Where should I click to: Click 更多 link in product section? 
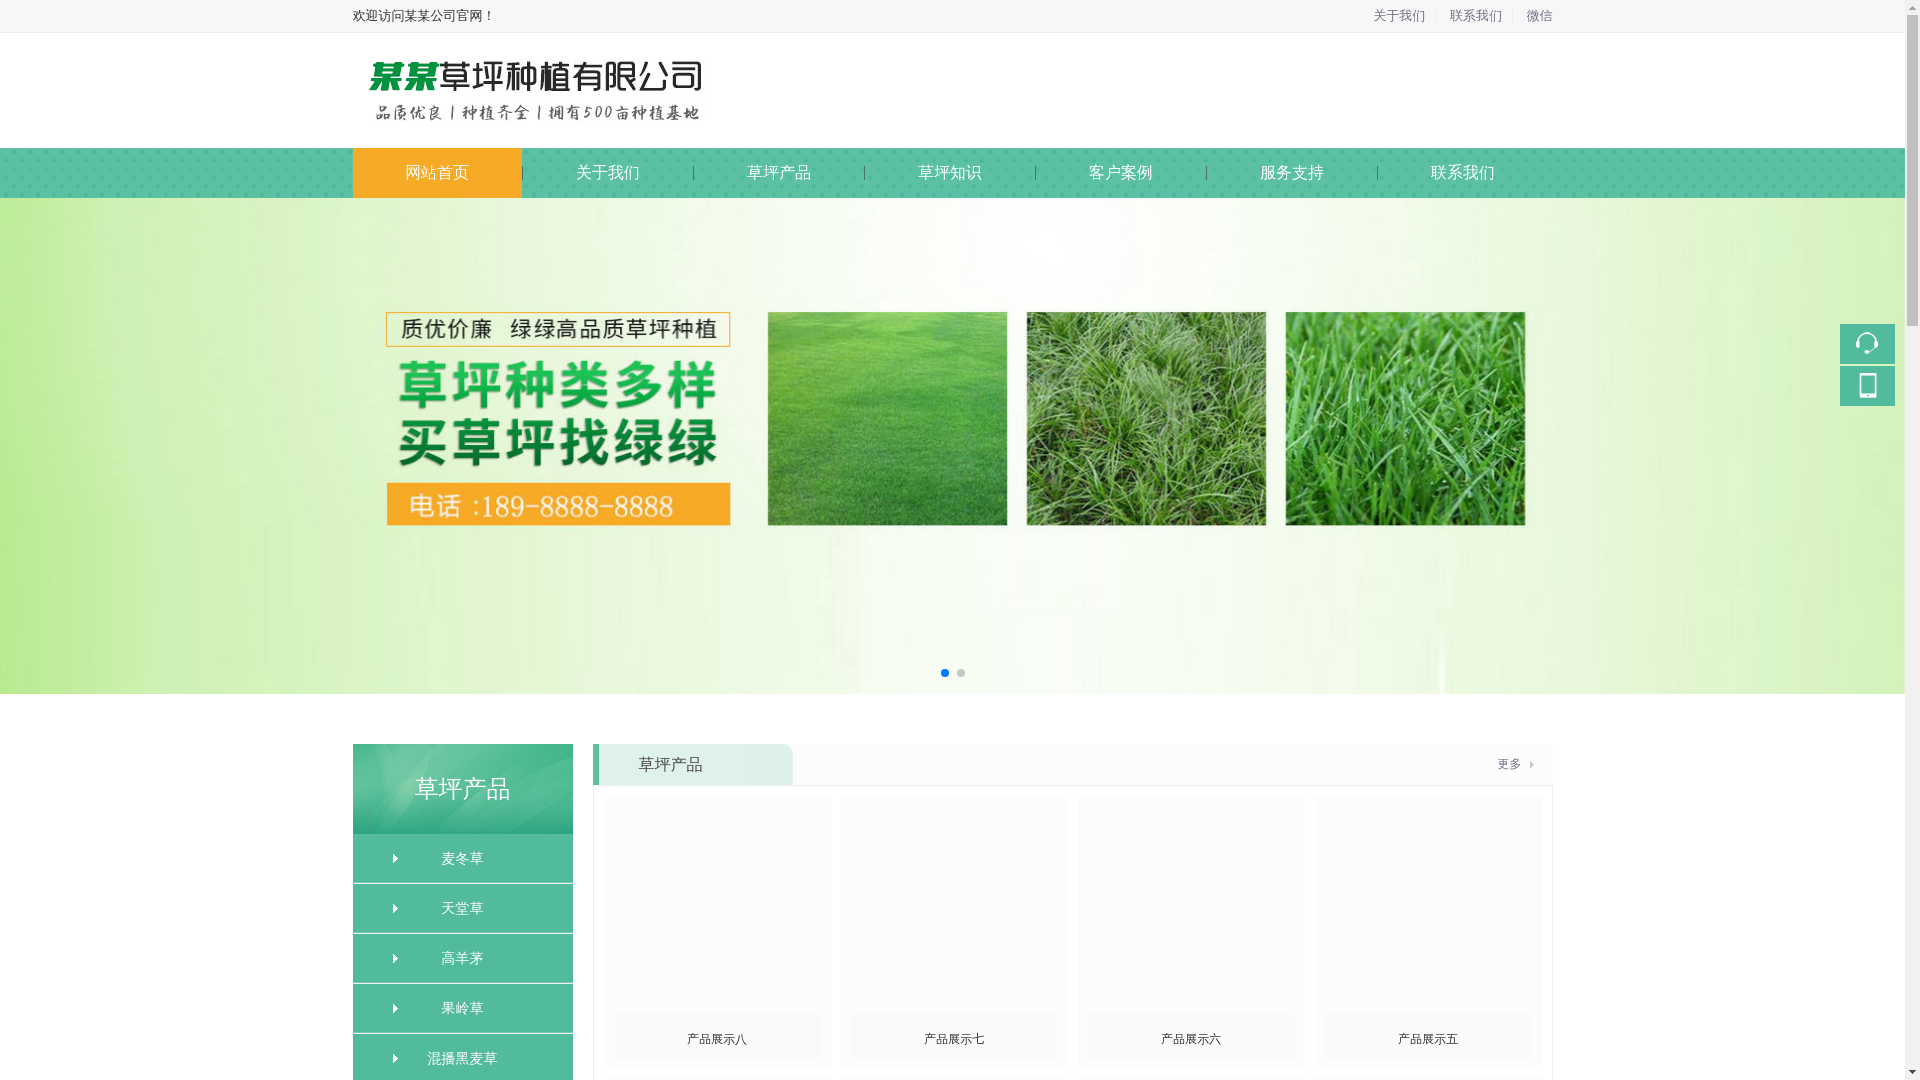(1515, 764)
